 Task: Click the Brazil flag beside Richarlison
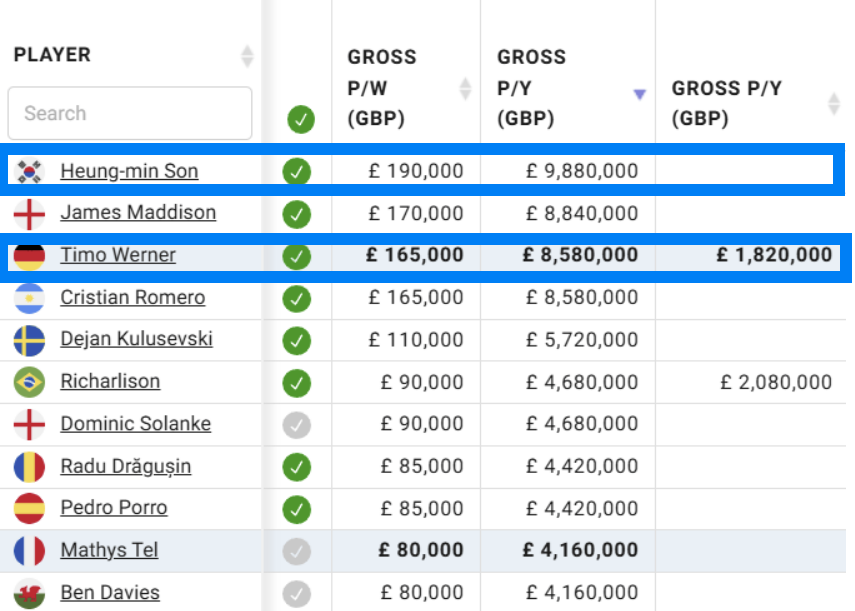click(x=29, y=382)
